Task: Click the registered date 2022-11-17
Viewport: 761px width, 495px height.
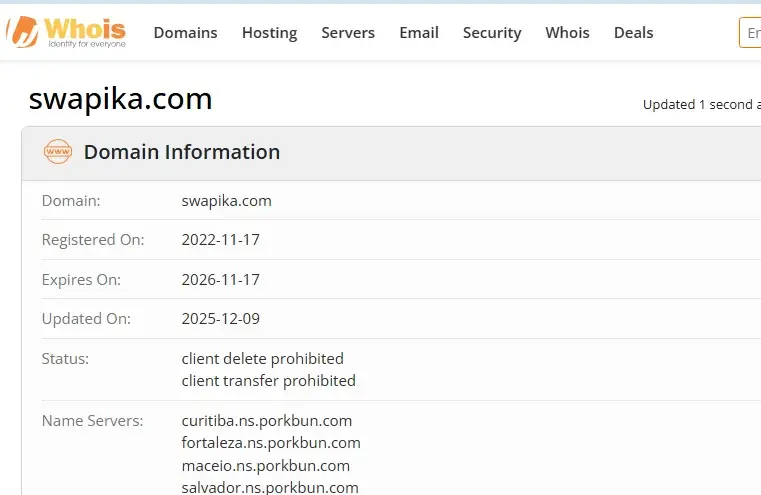Action: (221, 240)
